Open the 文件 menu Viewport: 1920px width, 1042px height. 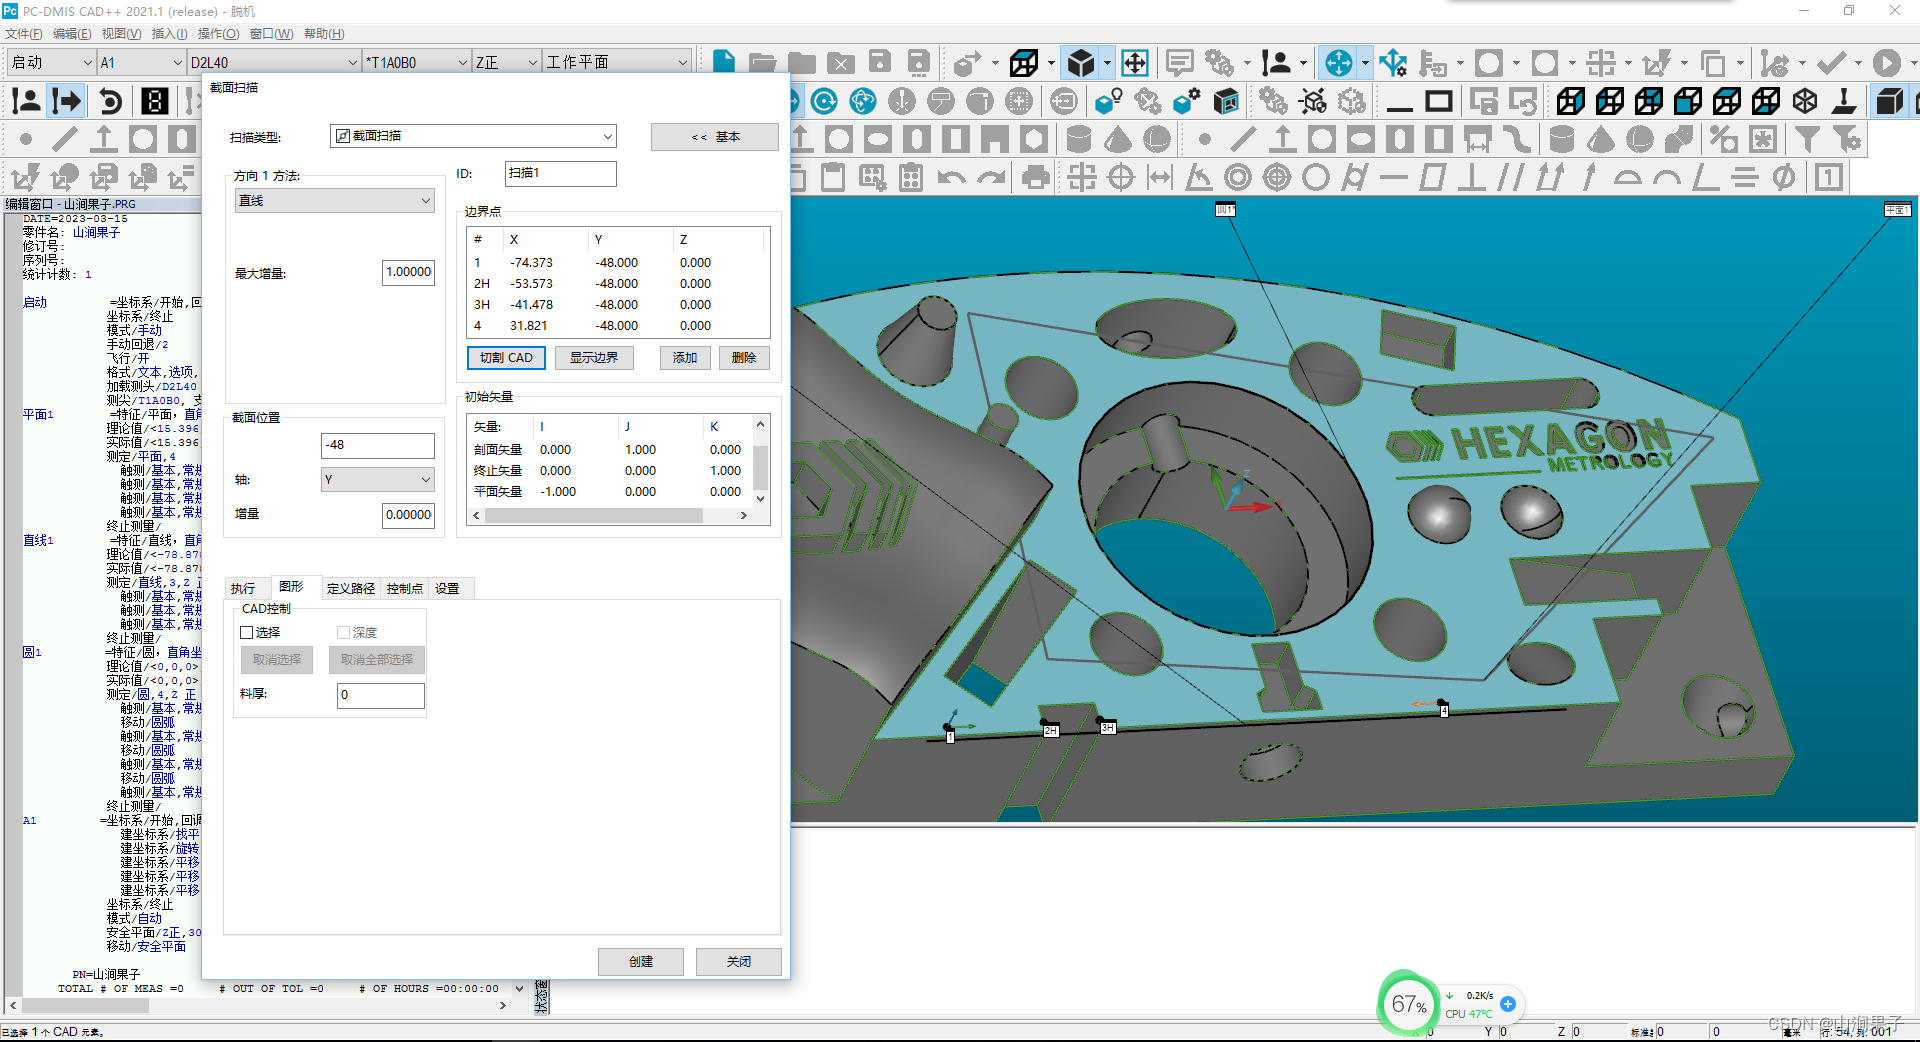tap(24, 34)
